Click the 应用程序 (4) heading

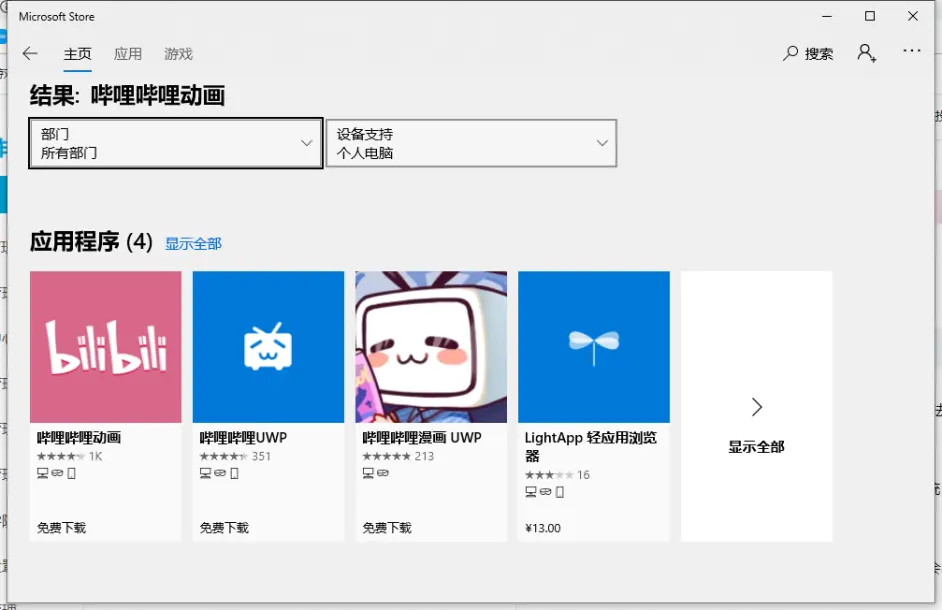pyautogui.click(x=91, y=242)
